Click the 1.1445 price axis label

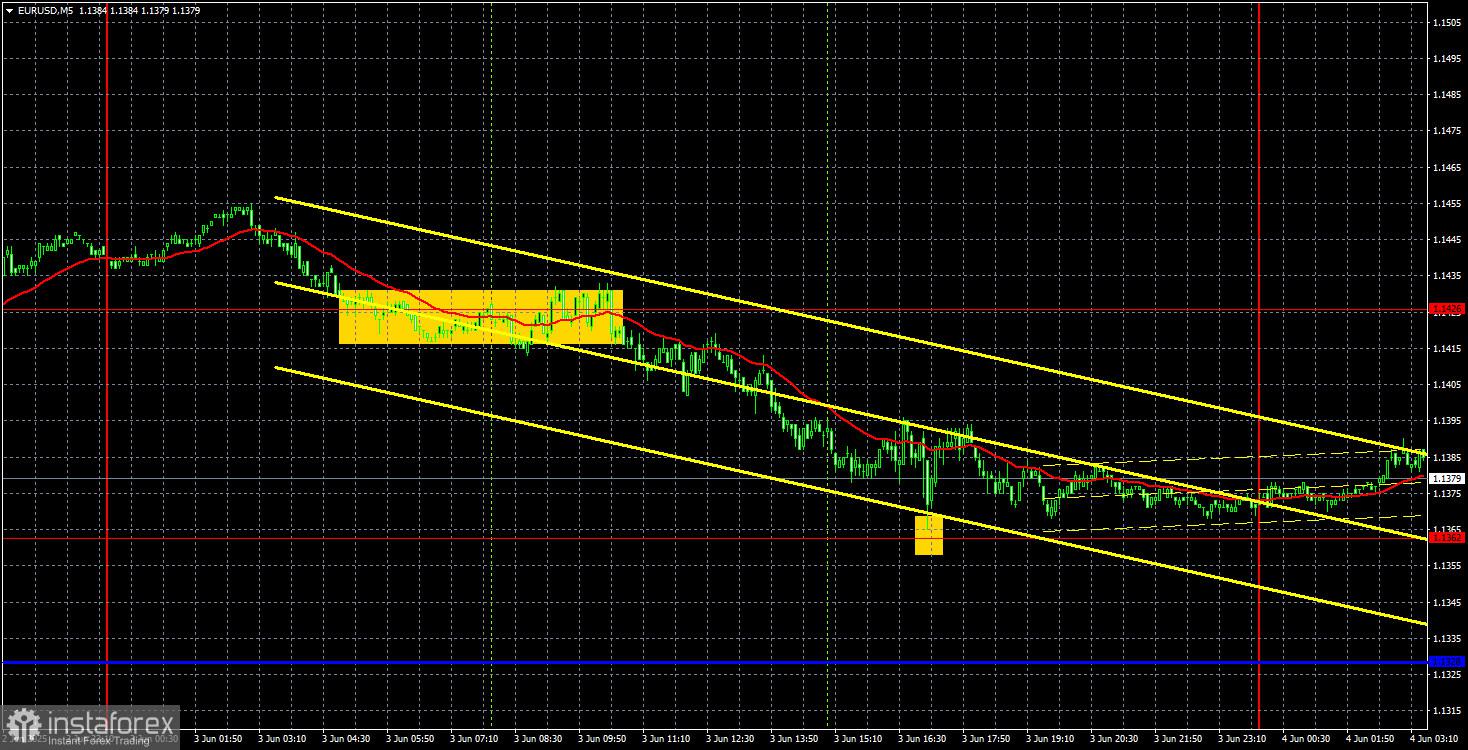[1447, 239]
